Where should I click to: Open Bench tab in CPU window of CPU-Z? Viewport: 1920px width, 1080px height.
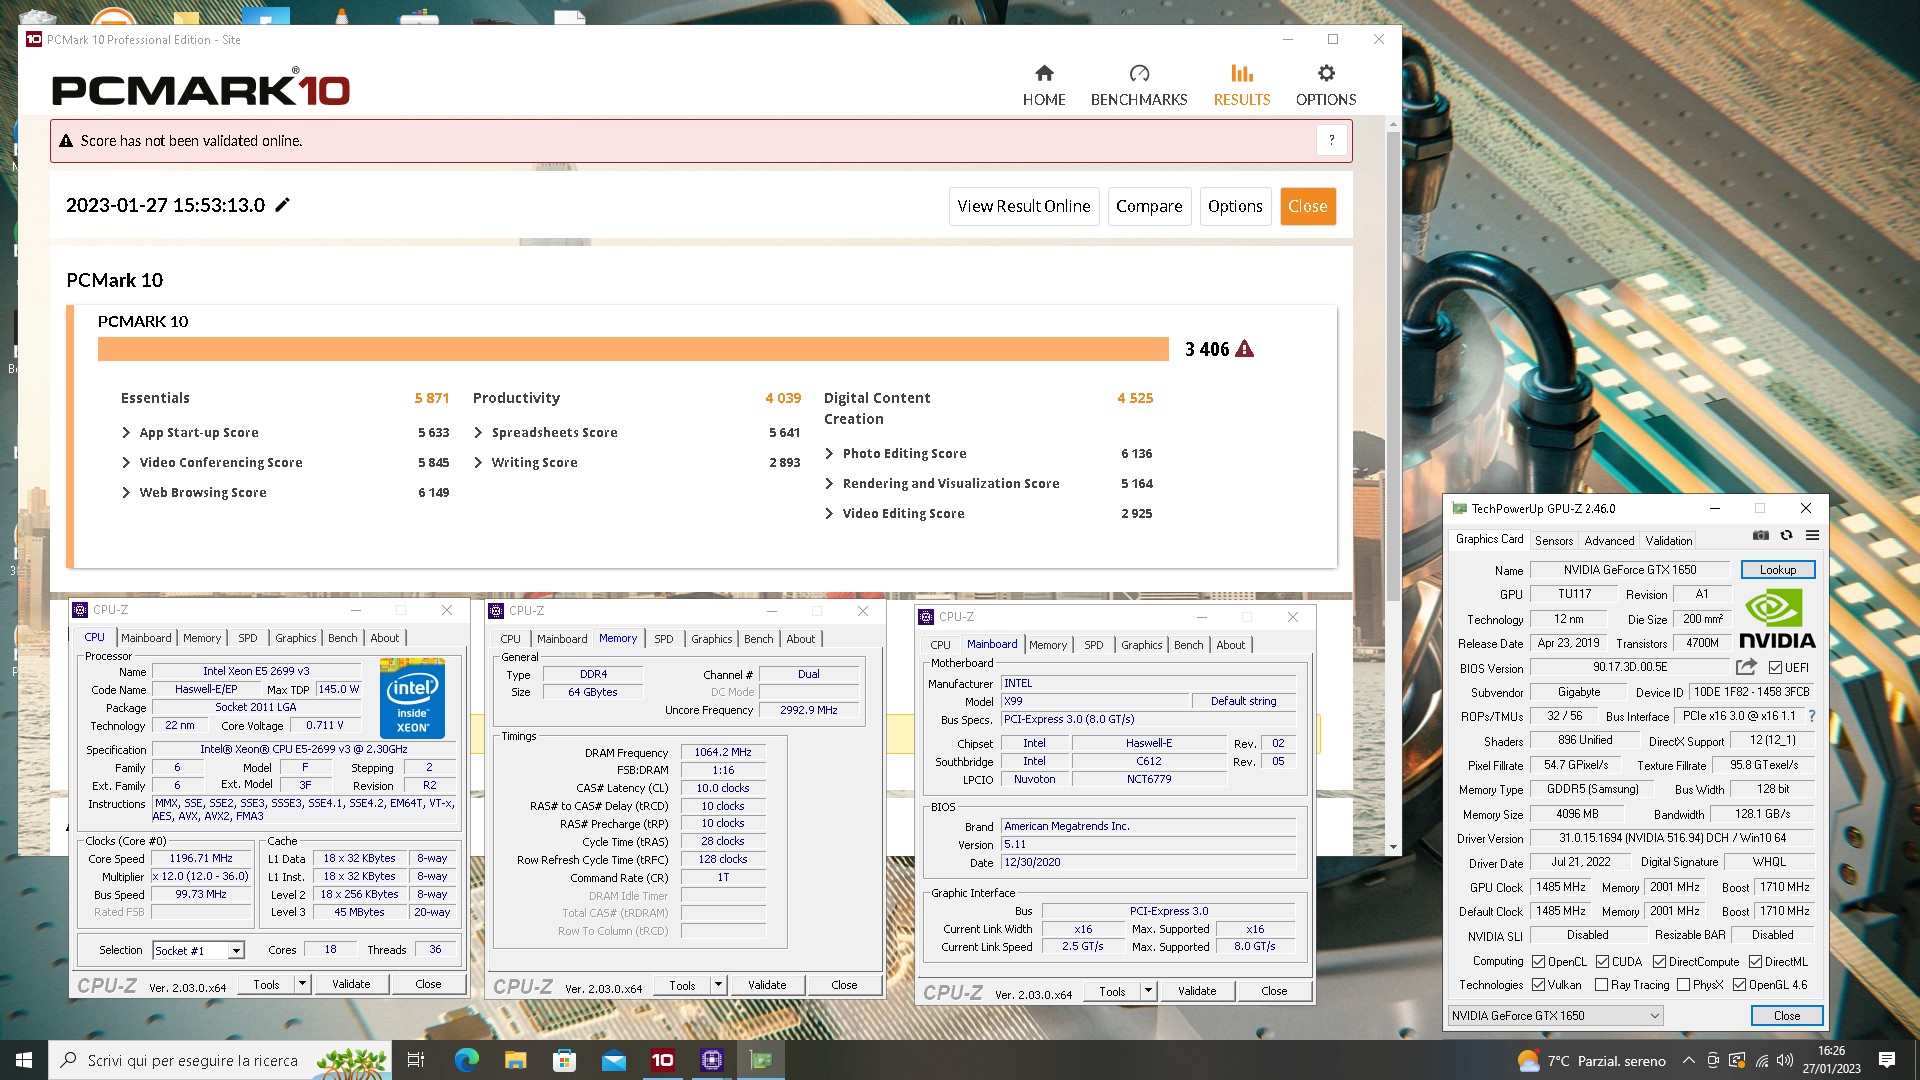(342, 638)
